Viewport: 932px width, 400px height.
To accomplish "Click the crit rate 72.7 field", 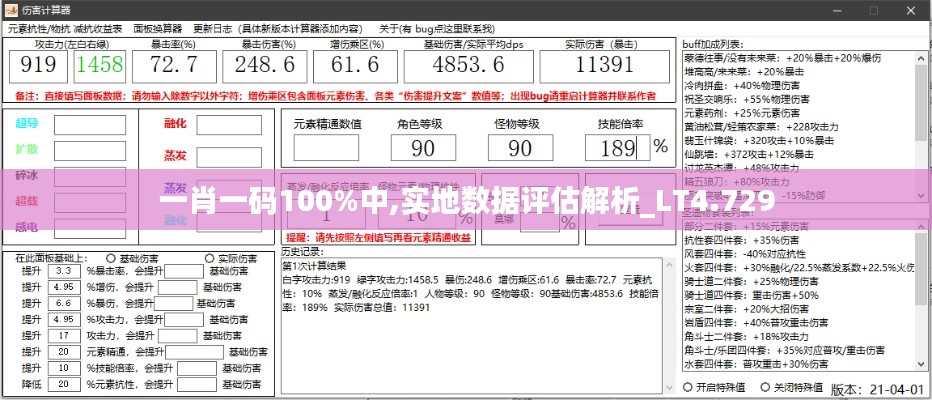I will tap(172, 66).
